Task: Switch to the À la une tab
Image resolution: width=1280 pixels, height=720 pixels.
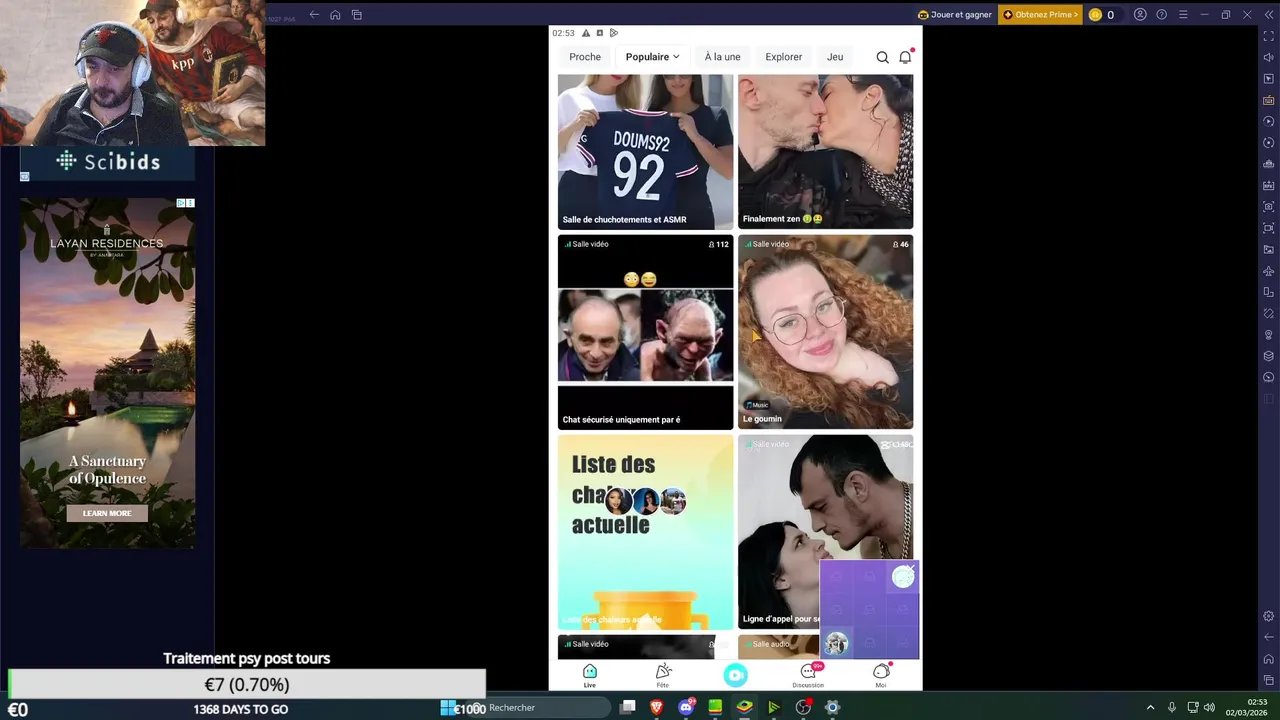Action: (x=722, y=57)
